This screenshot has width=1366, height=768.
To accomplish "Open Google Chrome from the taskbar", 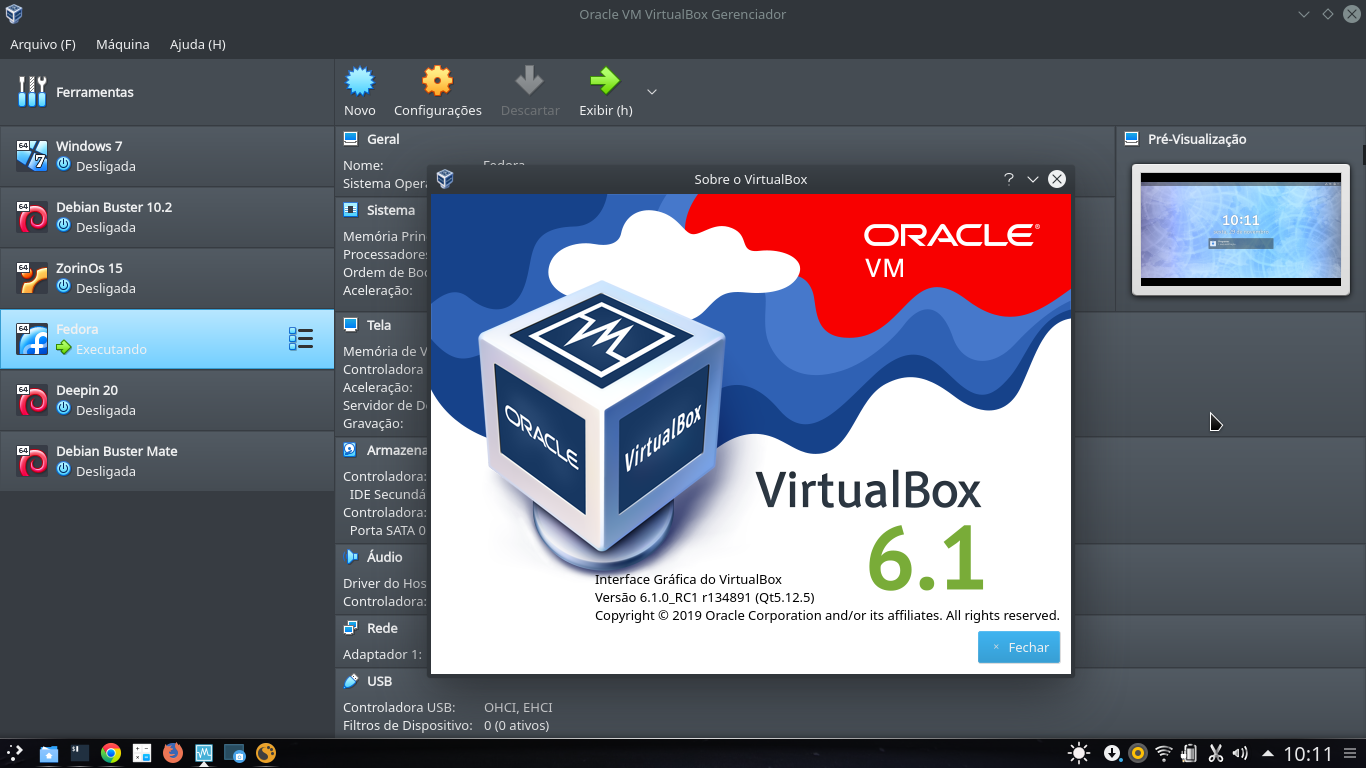I will click(112, 752).
